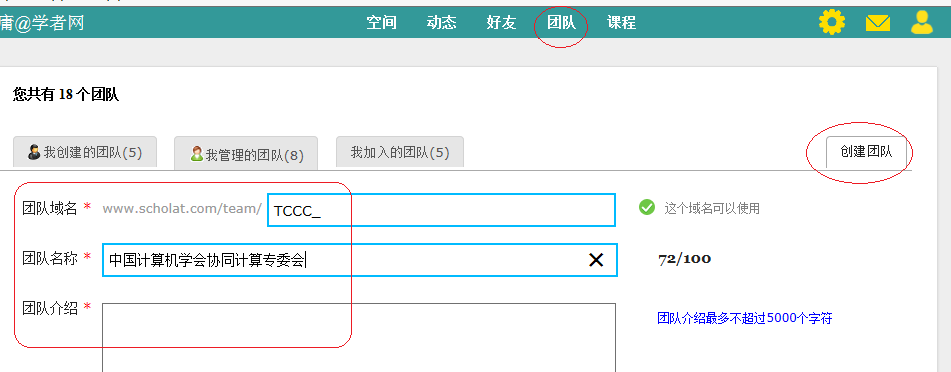Clear team name with the X icon

596,260
